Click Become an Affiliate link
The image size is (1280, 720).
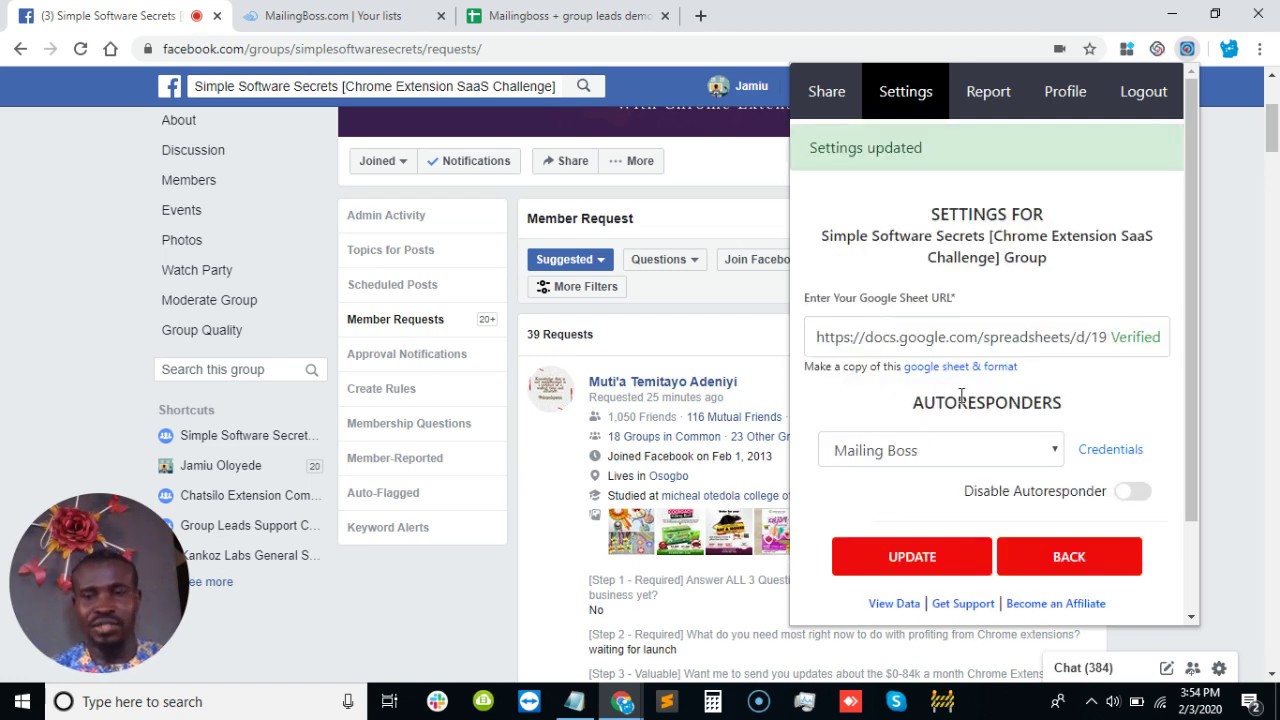[x=1056, y=603]
